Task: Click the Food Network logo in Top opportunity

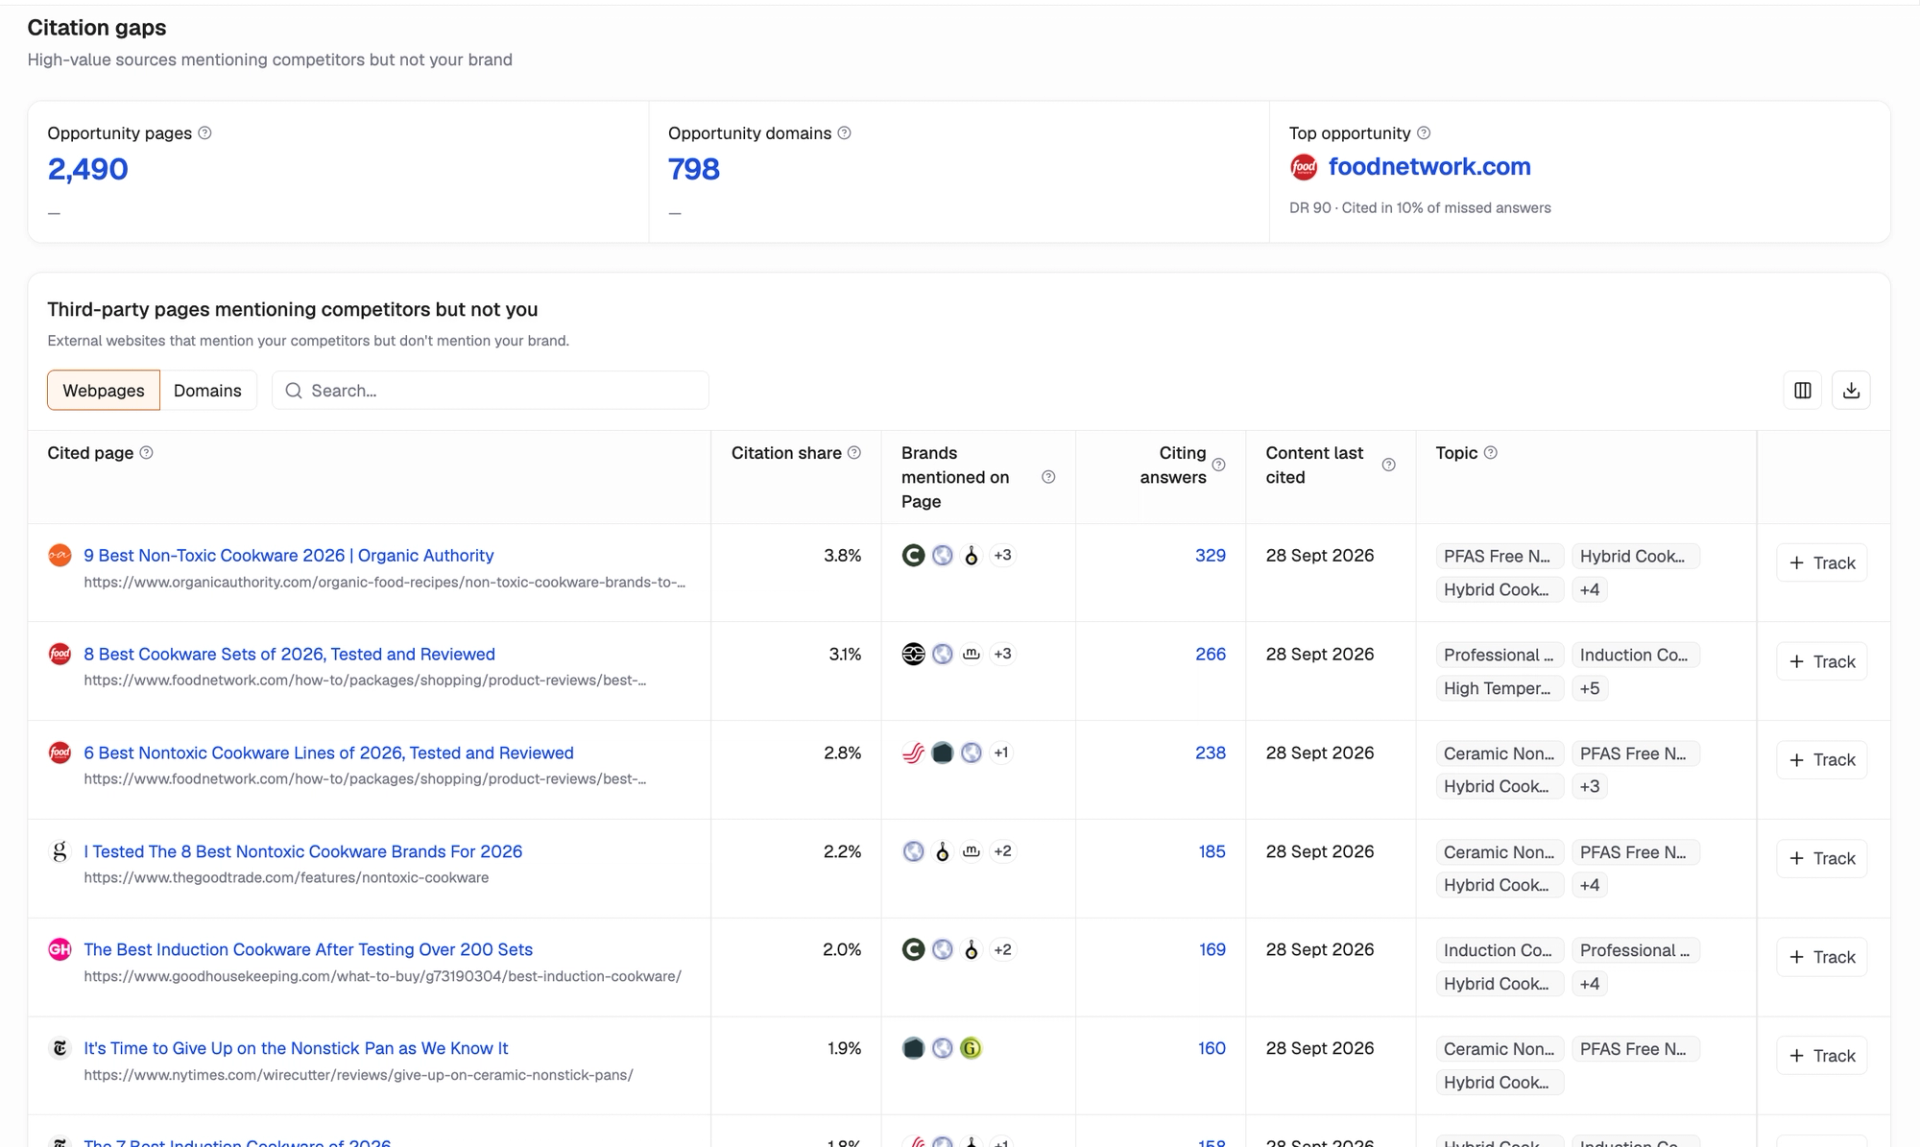Action: [1303, 167]
